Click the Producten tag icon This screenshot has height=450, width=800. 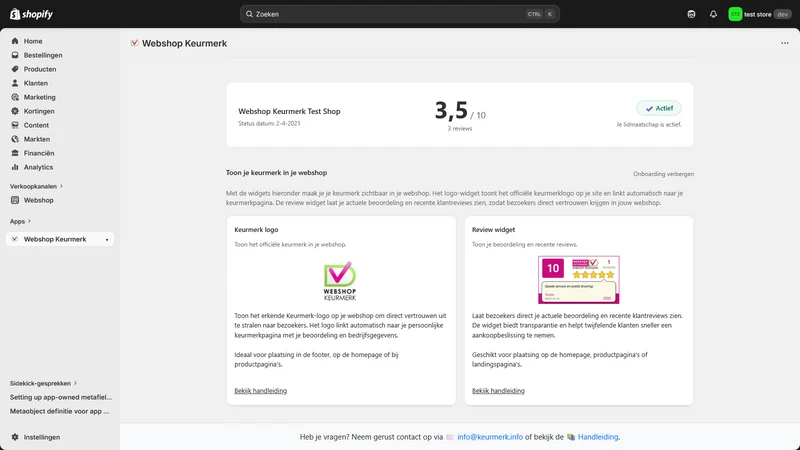click(15, 69)
